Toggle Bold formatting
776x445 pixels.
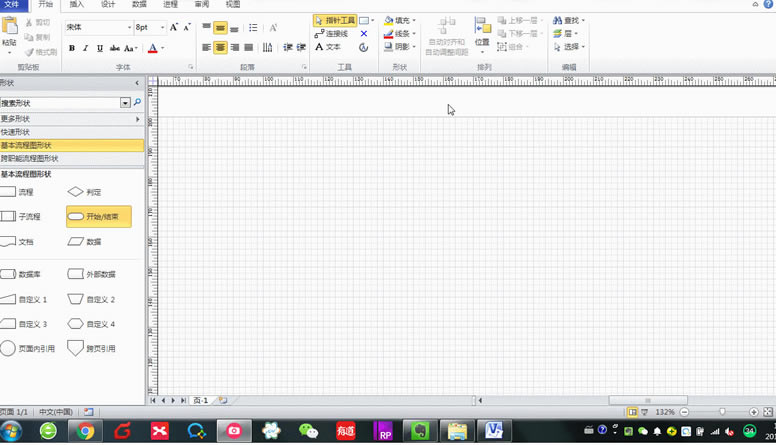(72, 48)
